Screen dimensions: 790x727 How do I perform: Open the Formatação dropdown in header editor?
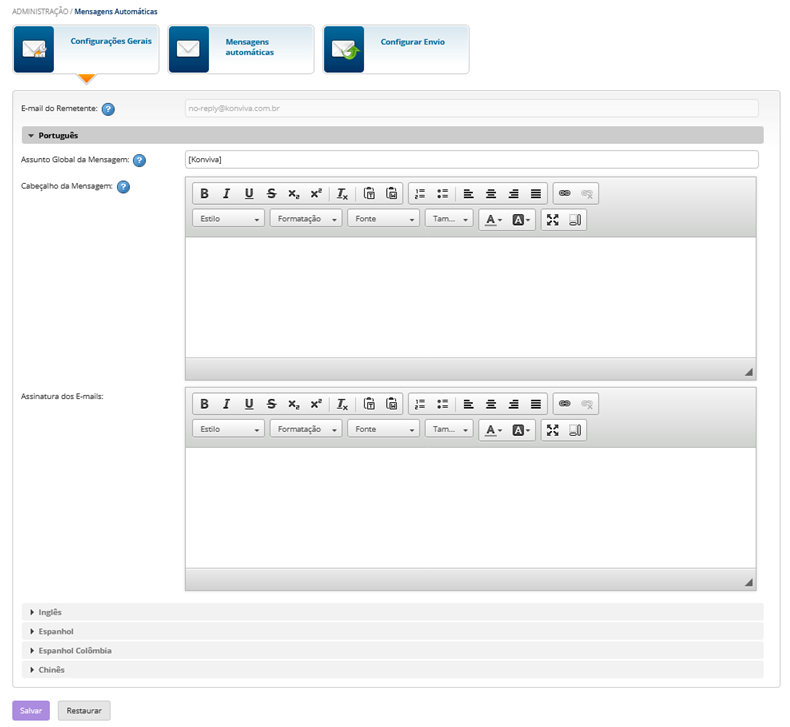click(306, 219)
